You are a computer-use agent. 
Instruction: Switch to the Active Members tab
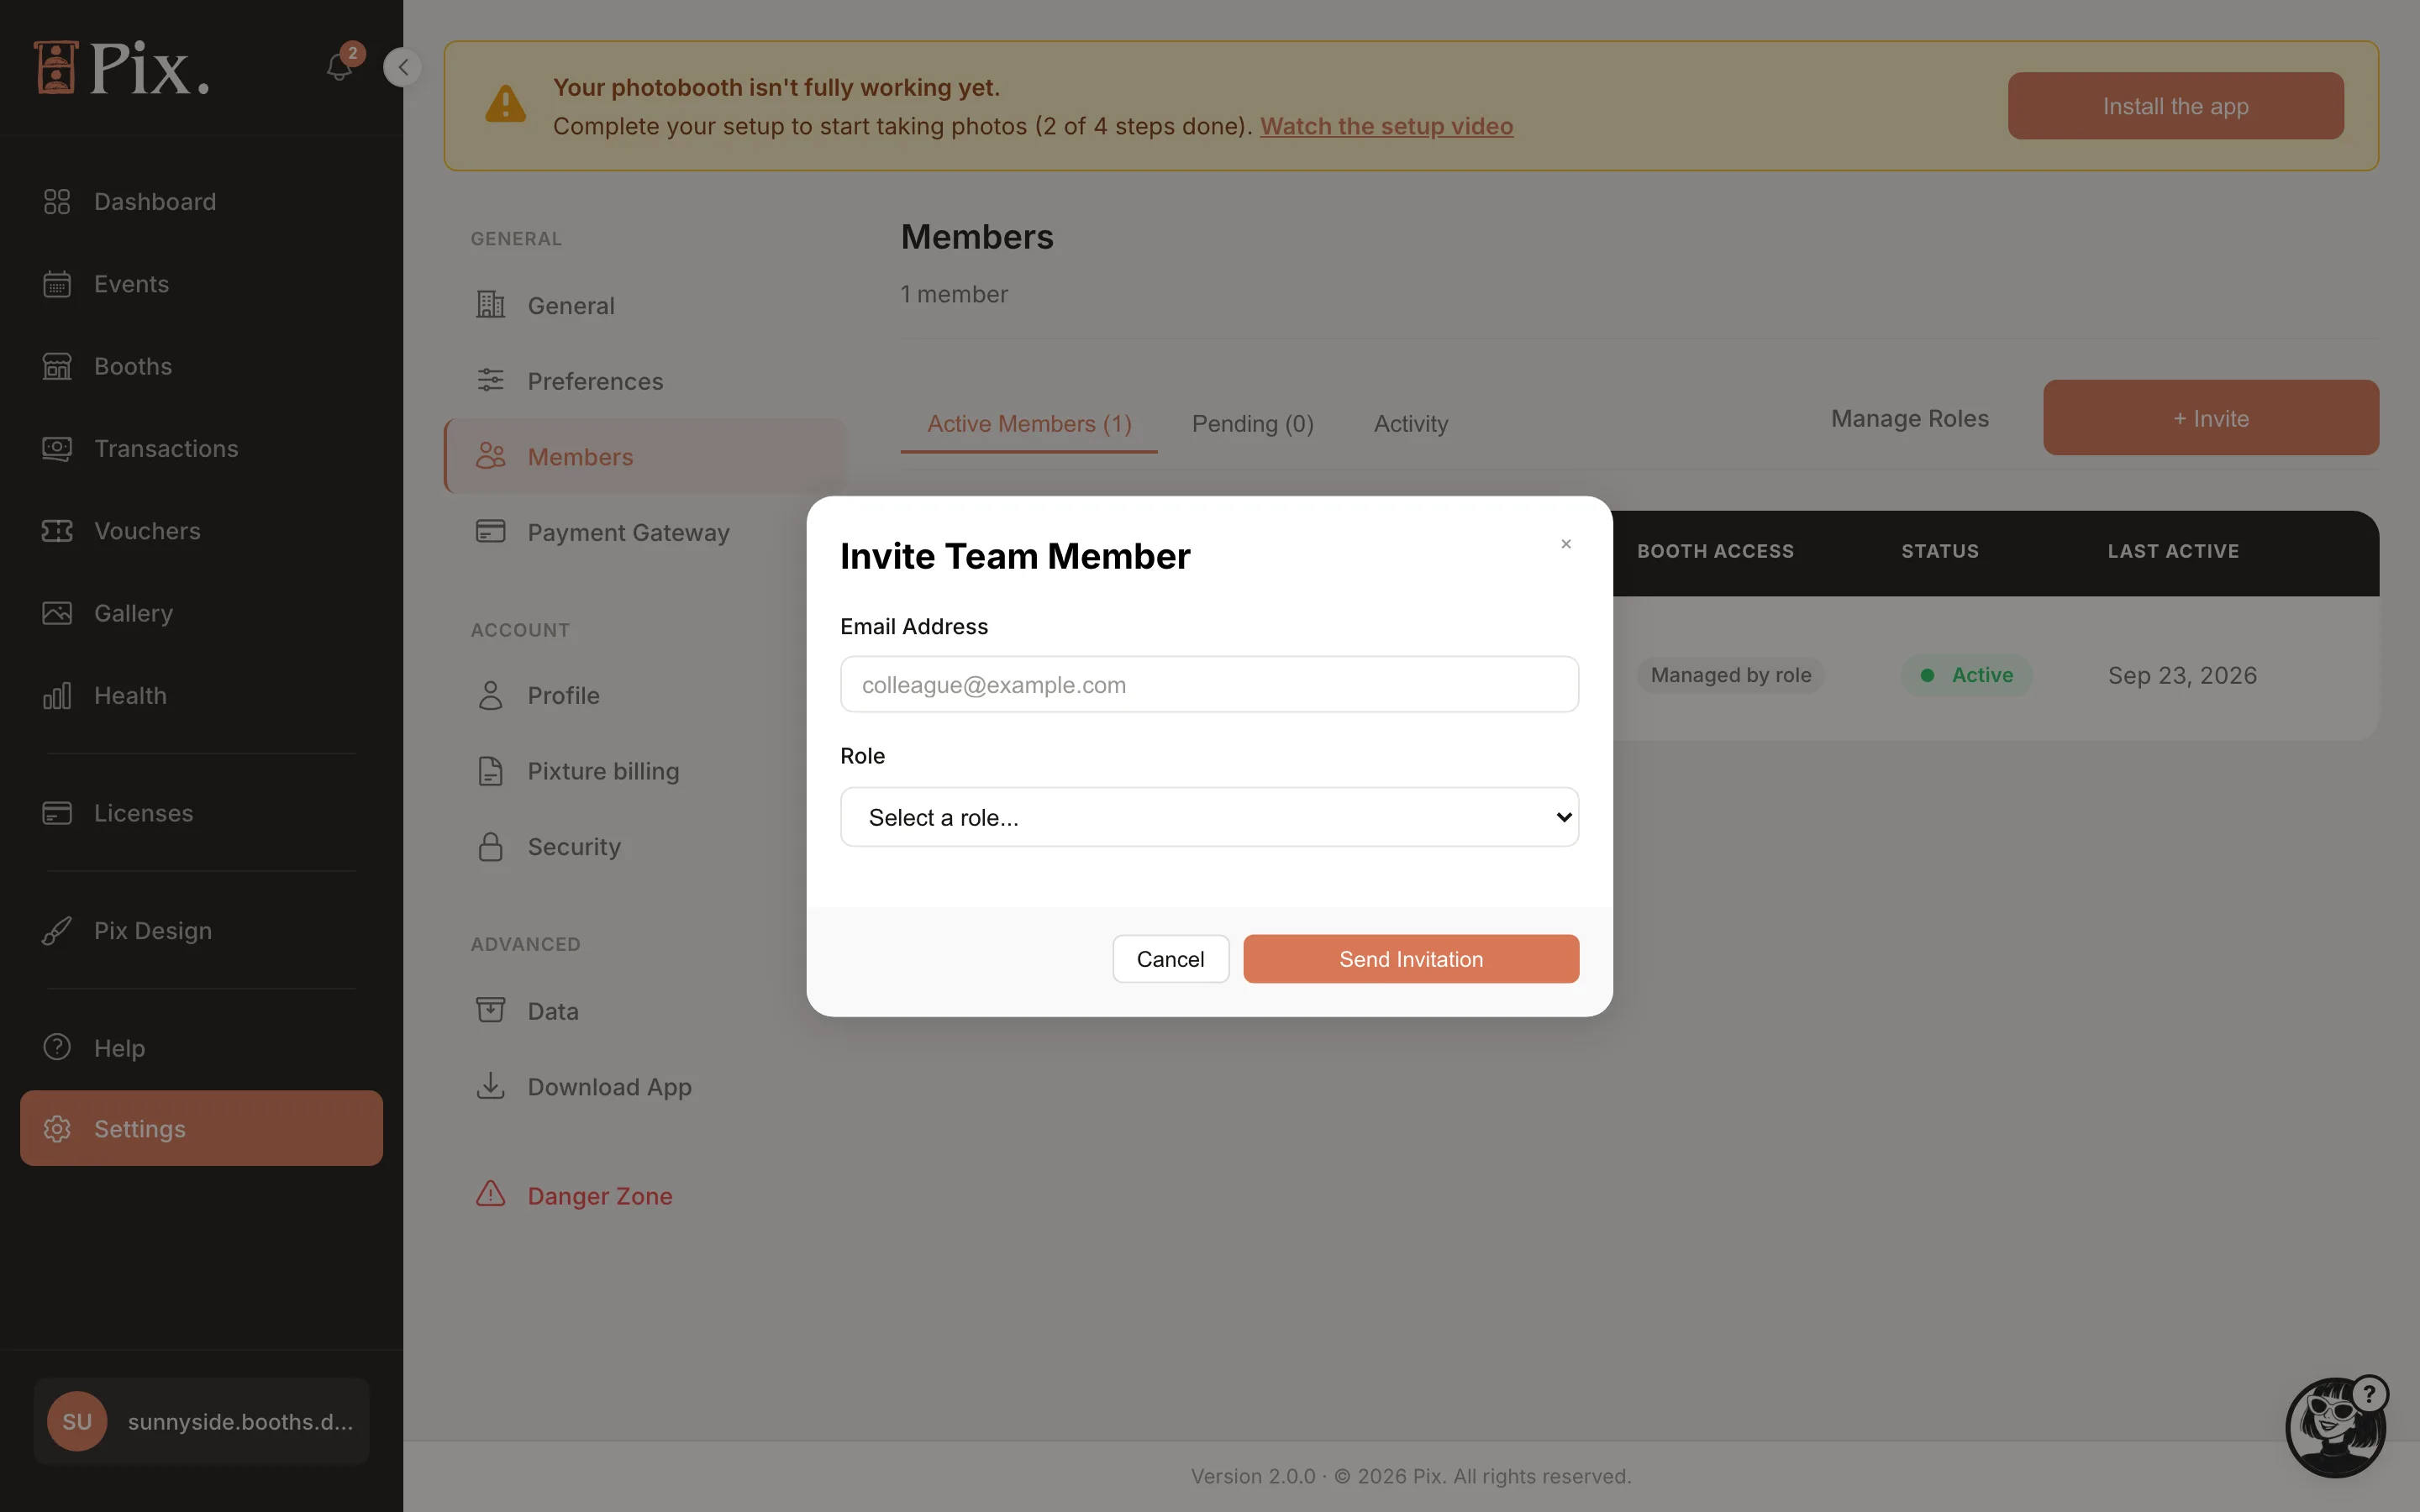[x=1029, y=424]
